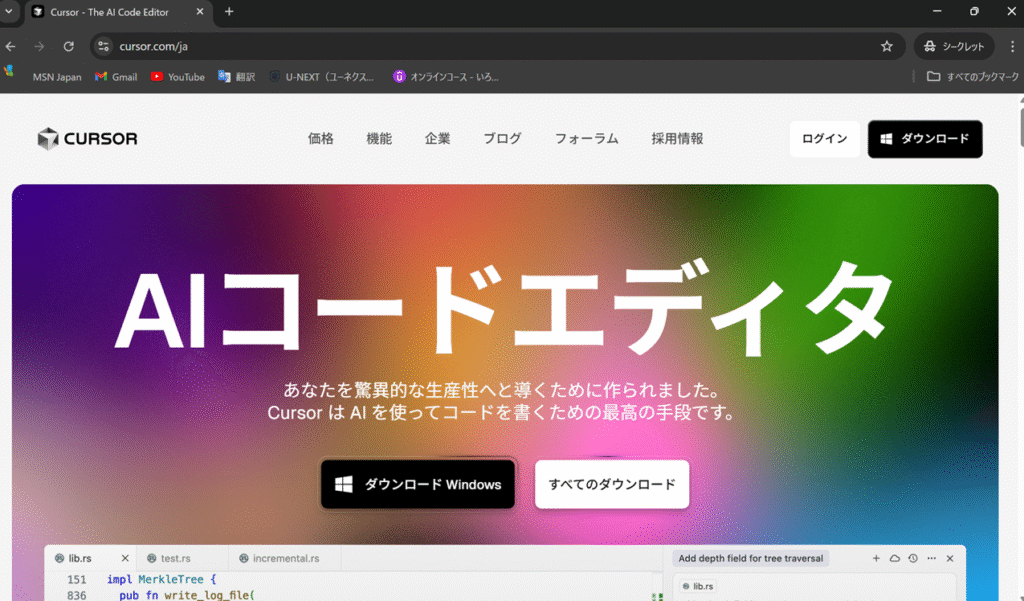Click the Add depth field for tree traversal title
1024x601 pixels.
click(x=750, y=559)
